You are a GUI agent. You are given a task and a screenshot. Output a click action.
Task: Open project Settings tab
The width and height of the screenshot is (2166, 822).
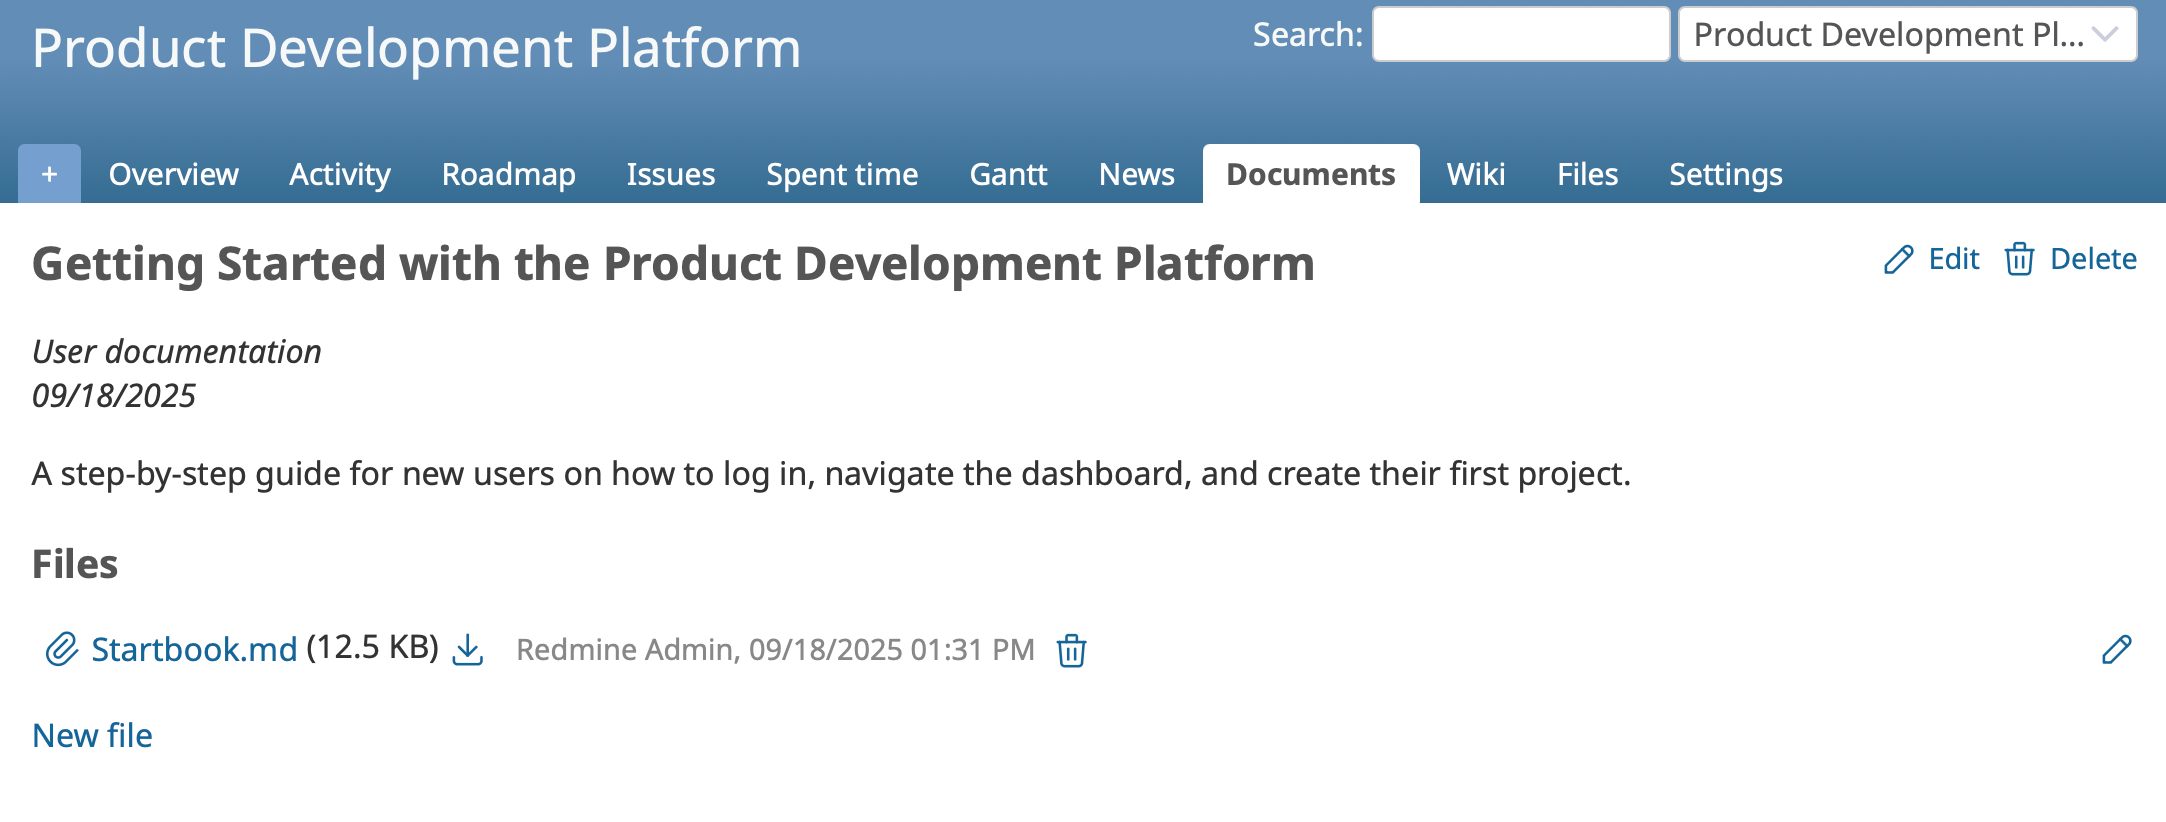point(1725,175)
